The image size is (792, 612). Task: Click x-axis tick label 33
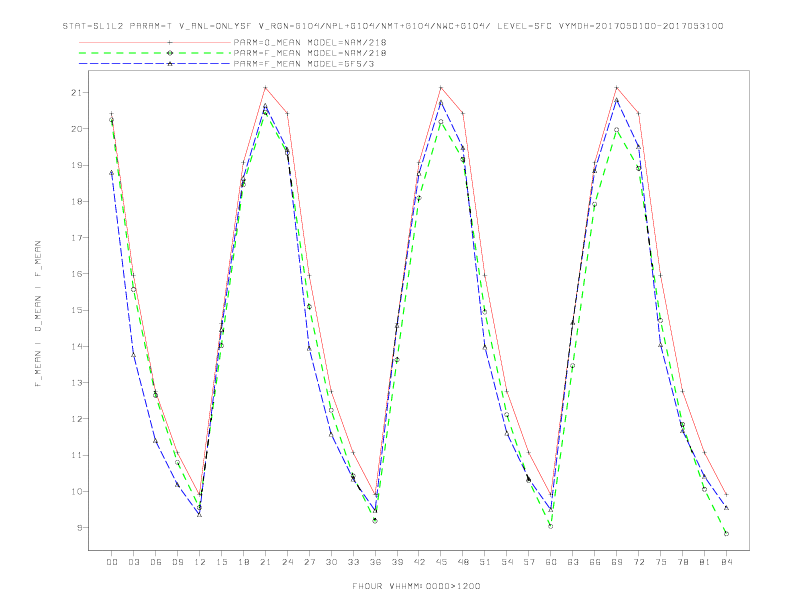coord(353,562)
